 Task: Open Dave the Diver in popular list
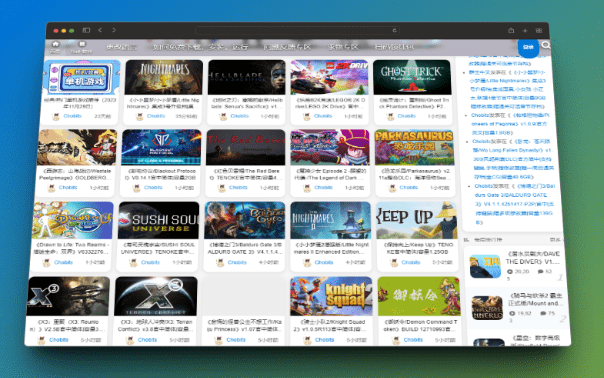[x=533, y=257]
